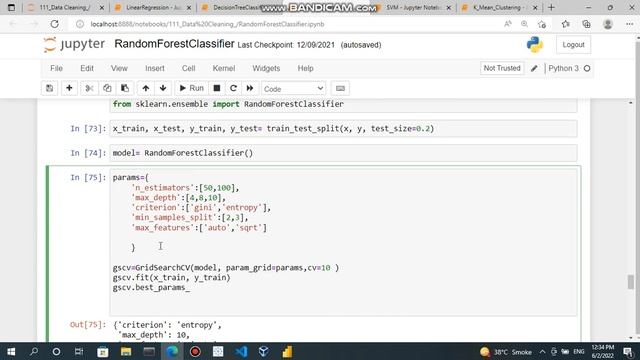Open the Cell menu
This screenshot has height=360, width=640.
189,69
